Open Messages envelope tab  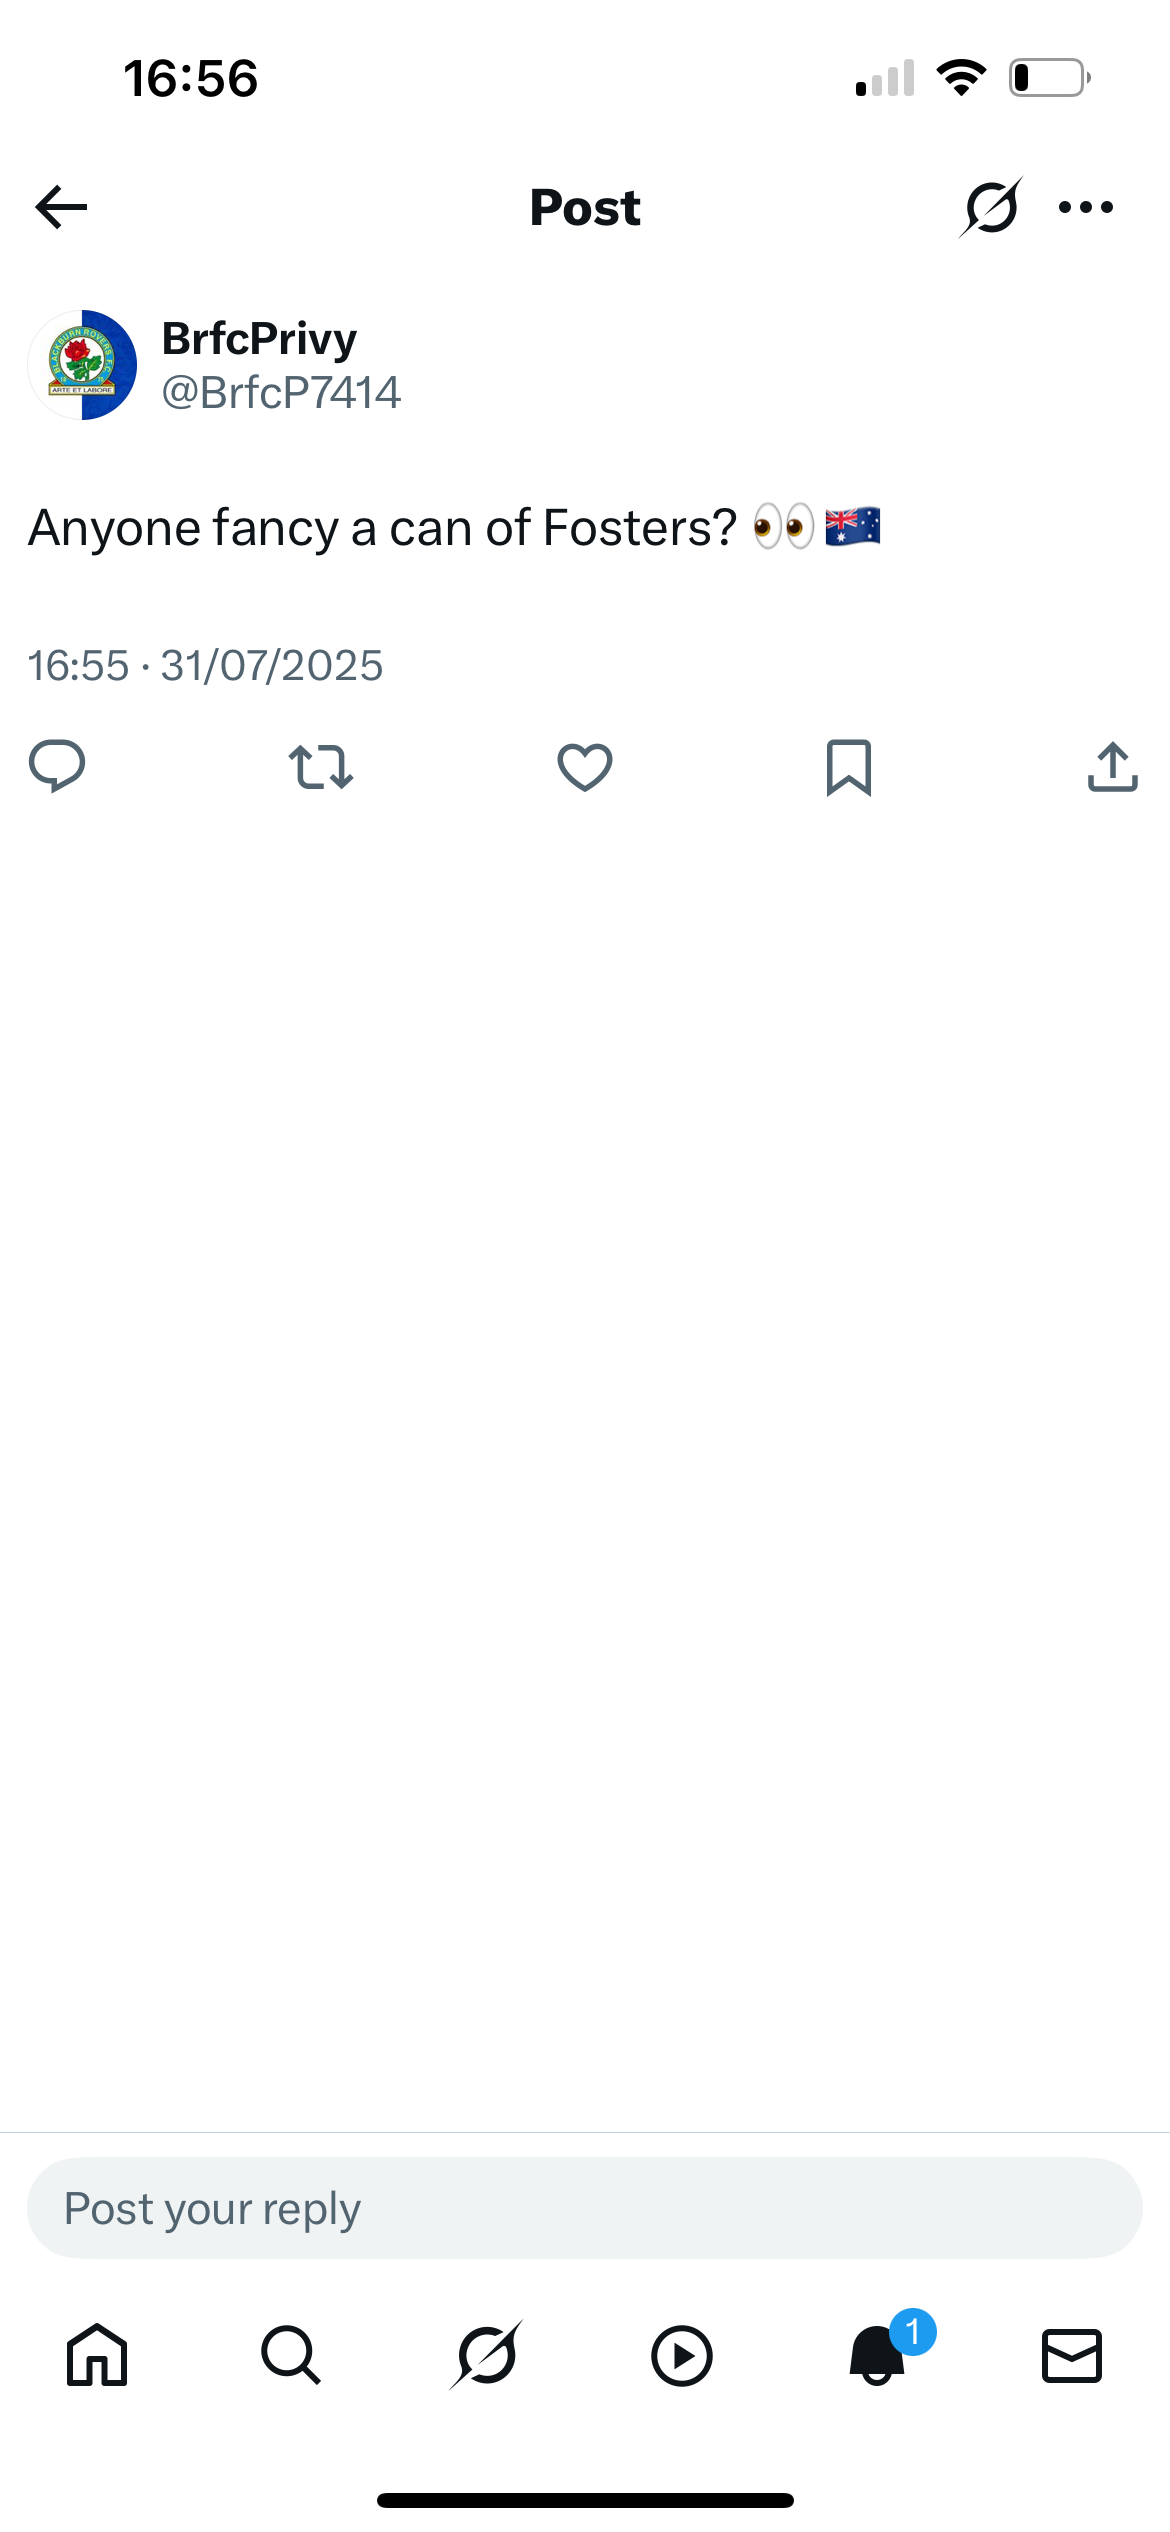1072,2356
